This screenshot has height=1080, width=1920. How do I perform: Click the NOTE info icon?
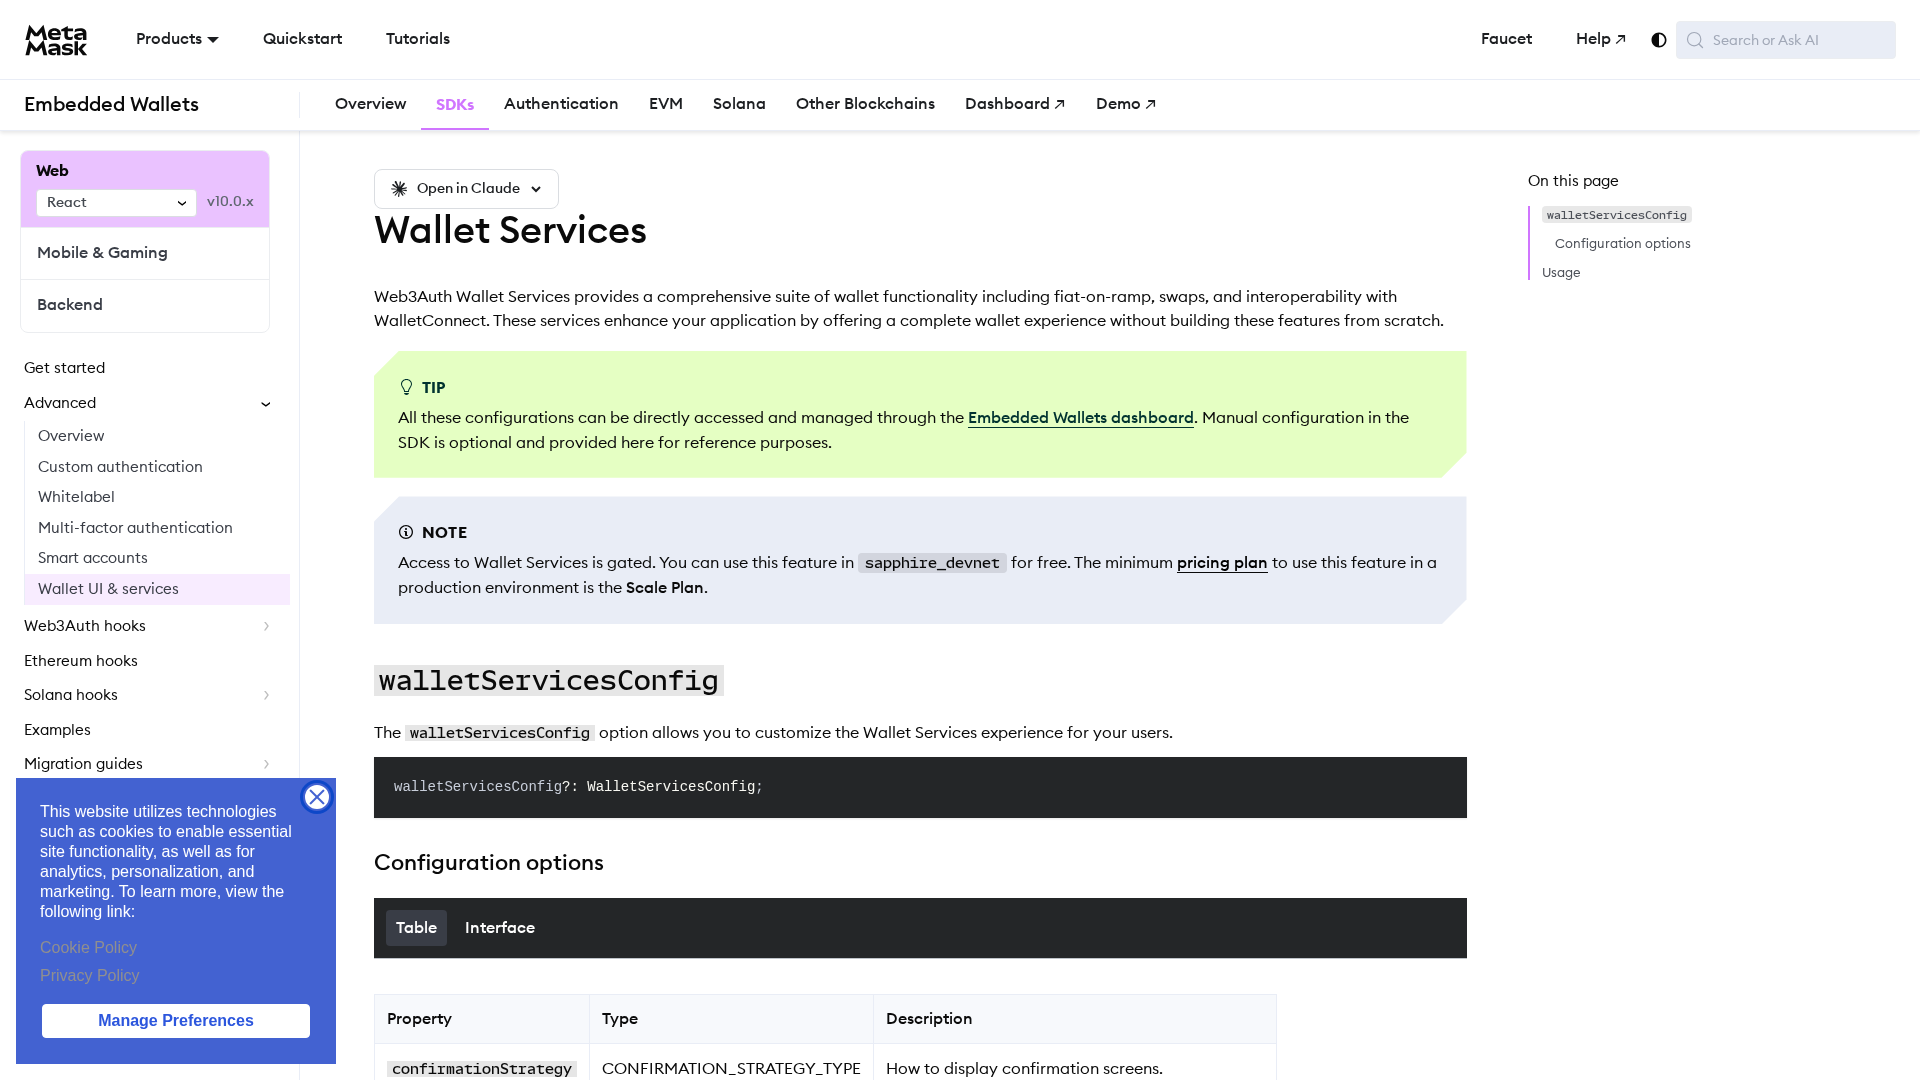(406, 533)
